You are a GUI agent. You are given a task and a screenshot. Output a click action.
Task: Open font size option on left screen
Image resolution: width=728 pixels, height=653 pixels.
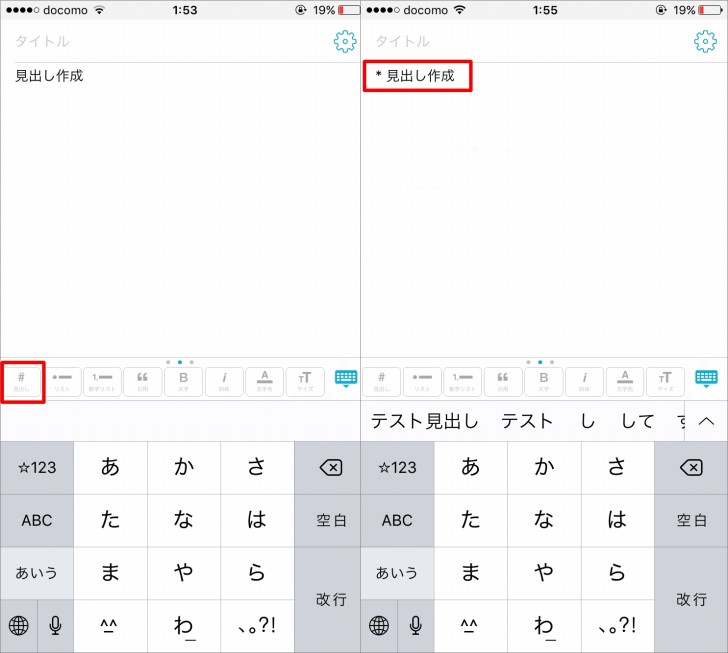[305, 381]
